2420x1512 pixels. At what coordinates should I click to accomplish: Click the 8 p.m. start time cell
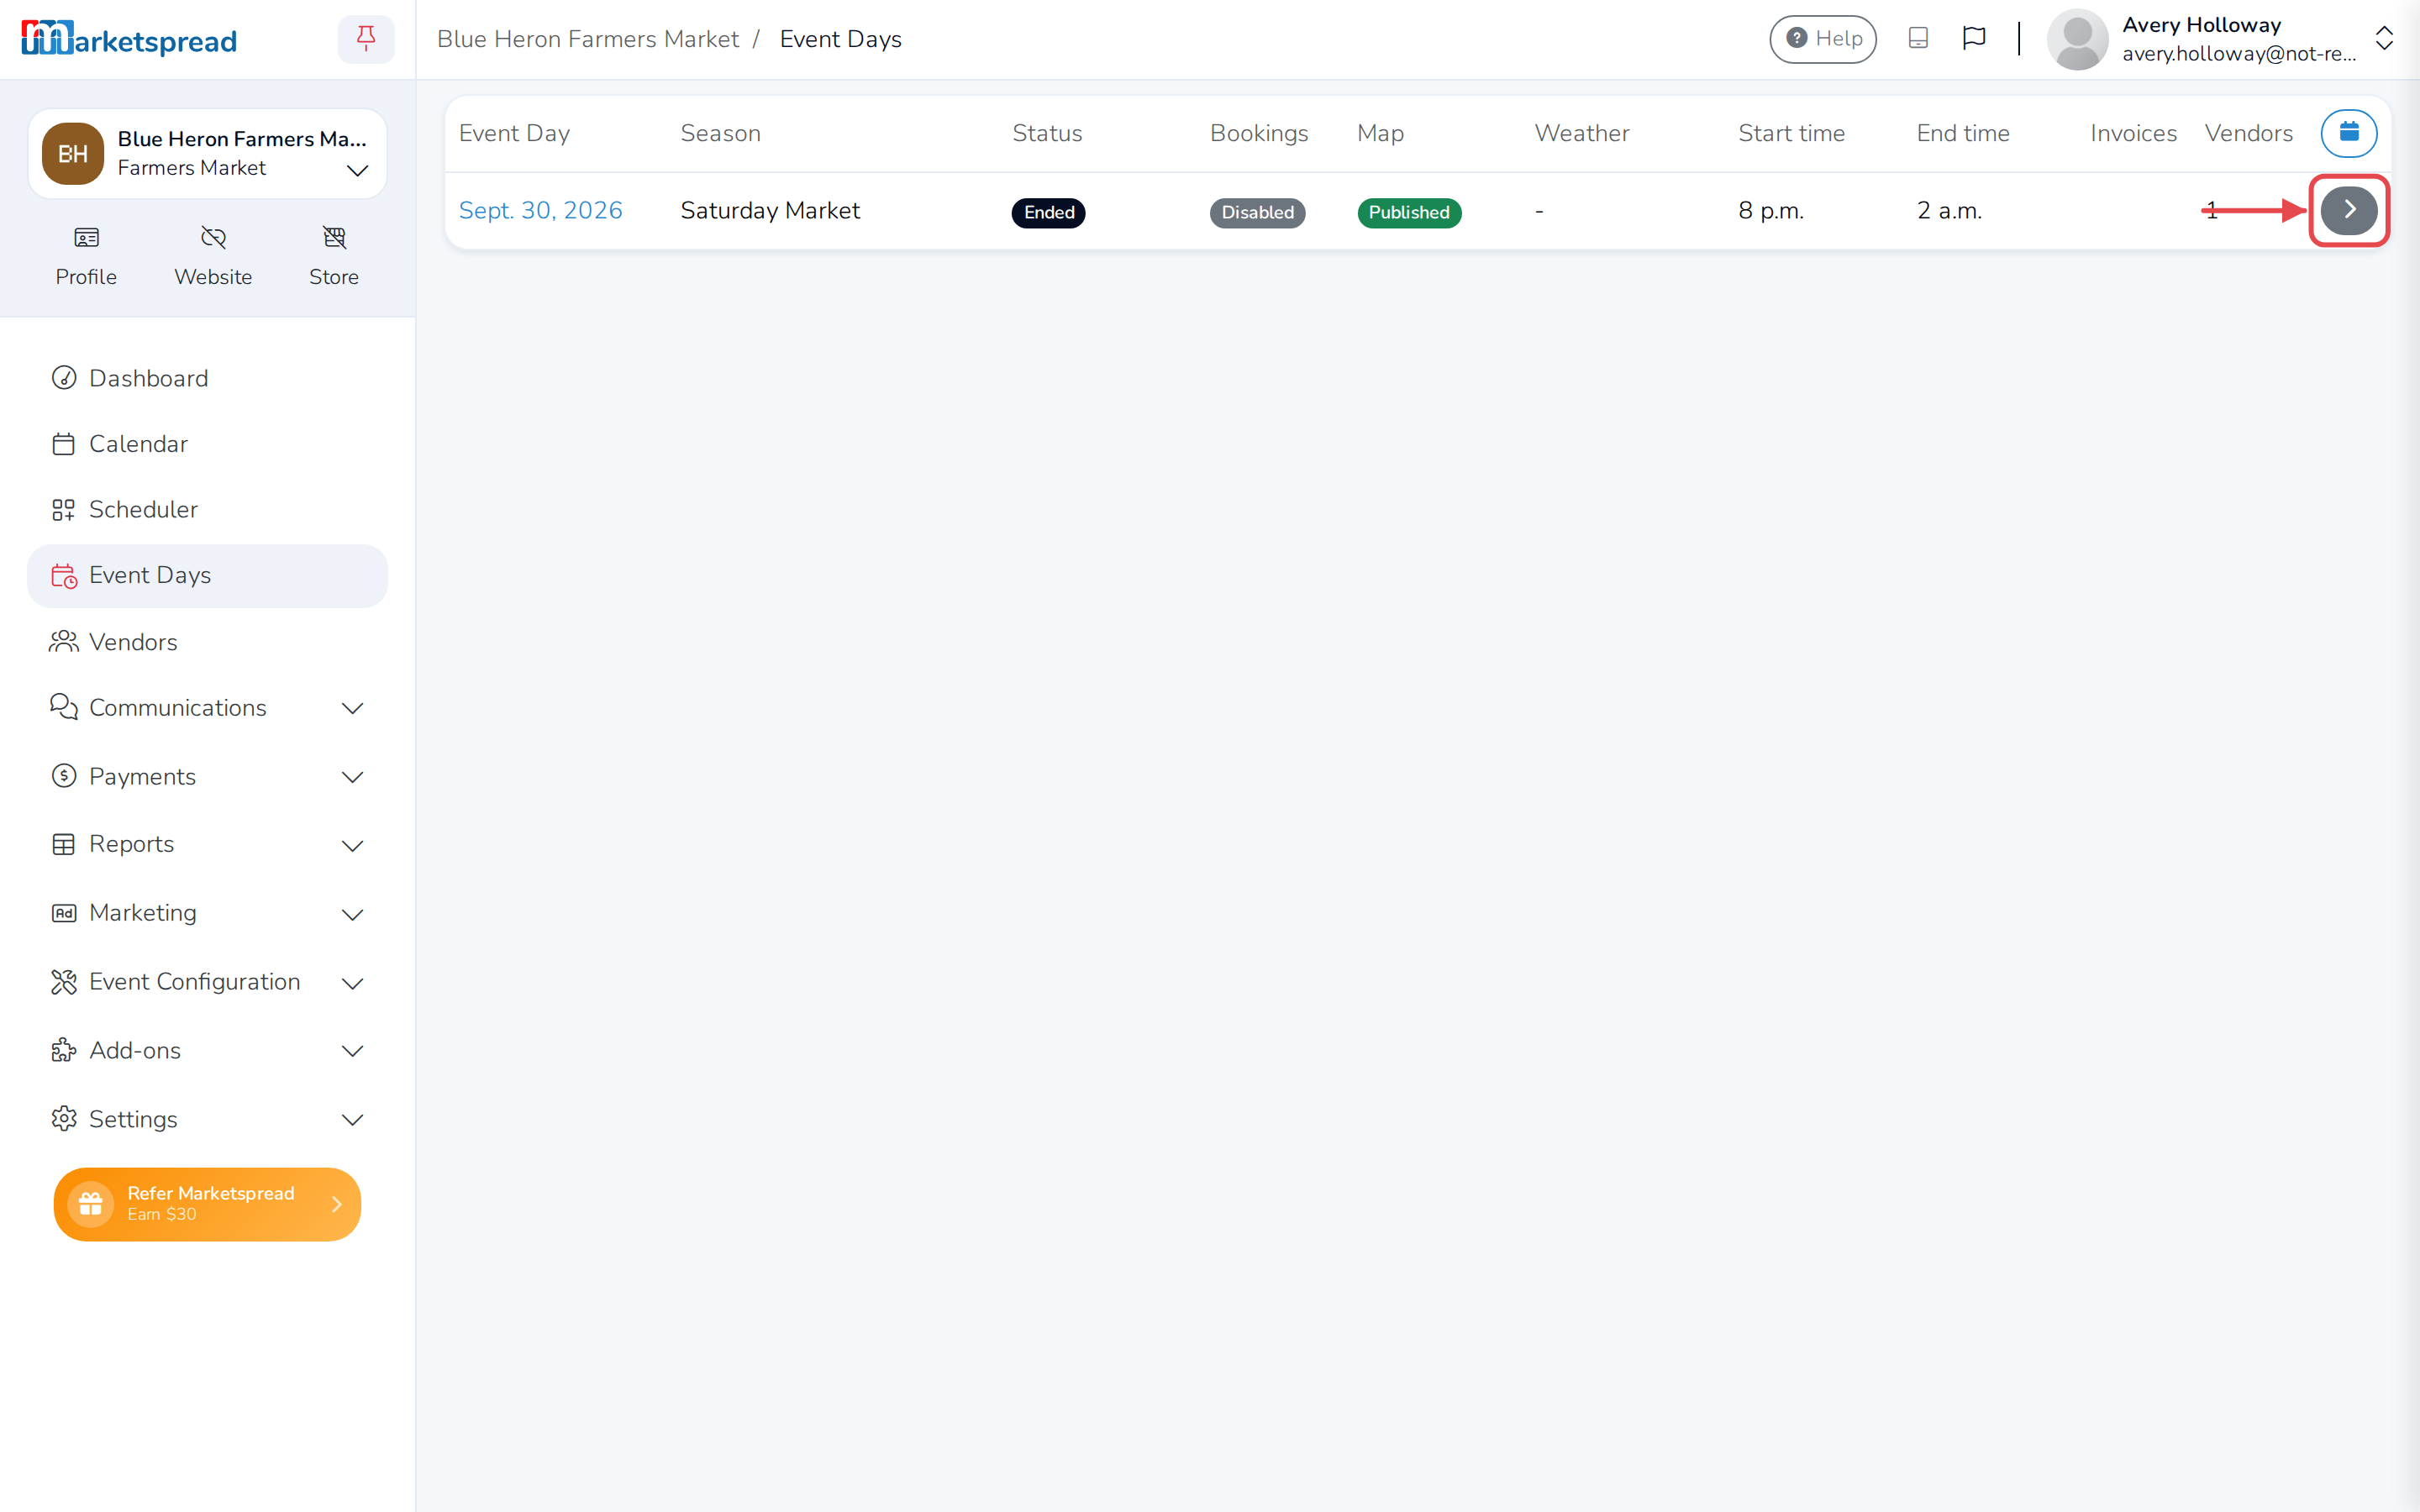[x=1771, y=210]
